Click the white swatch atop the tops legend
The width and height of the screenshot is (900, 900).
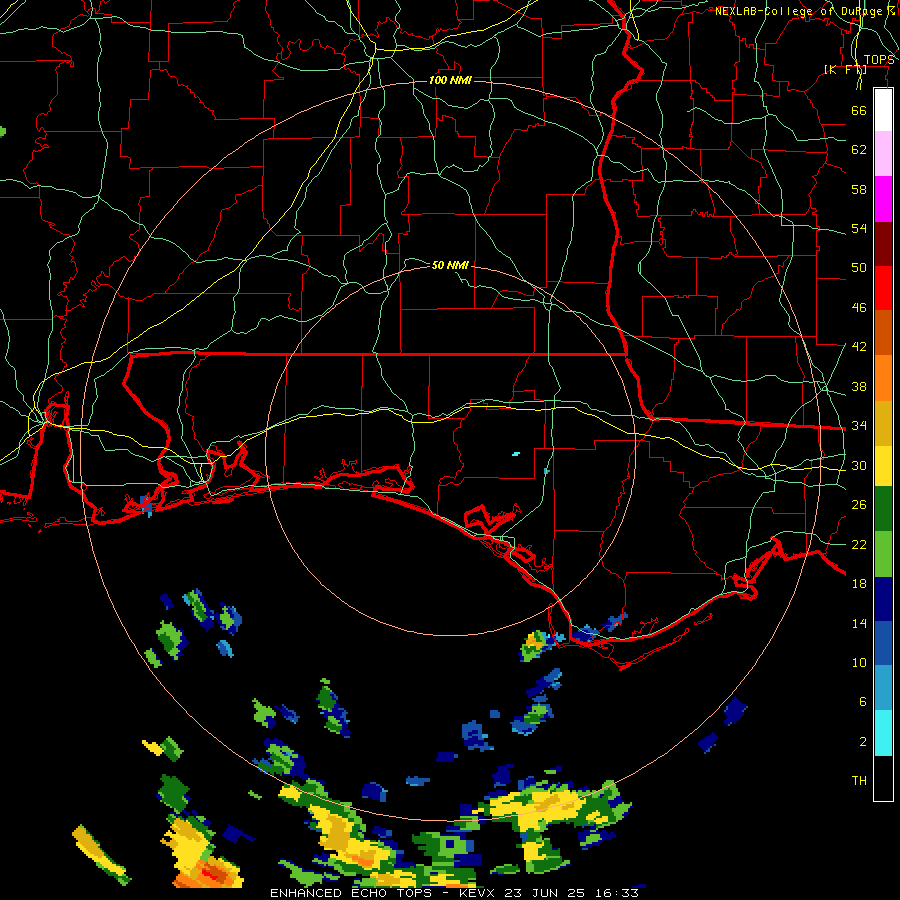[x=883, y=110]
